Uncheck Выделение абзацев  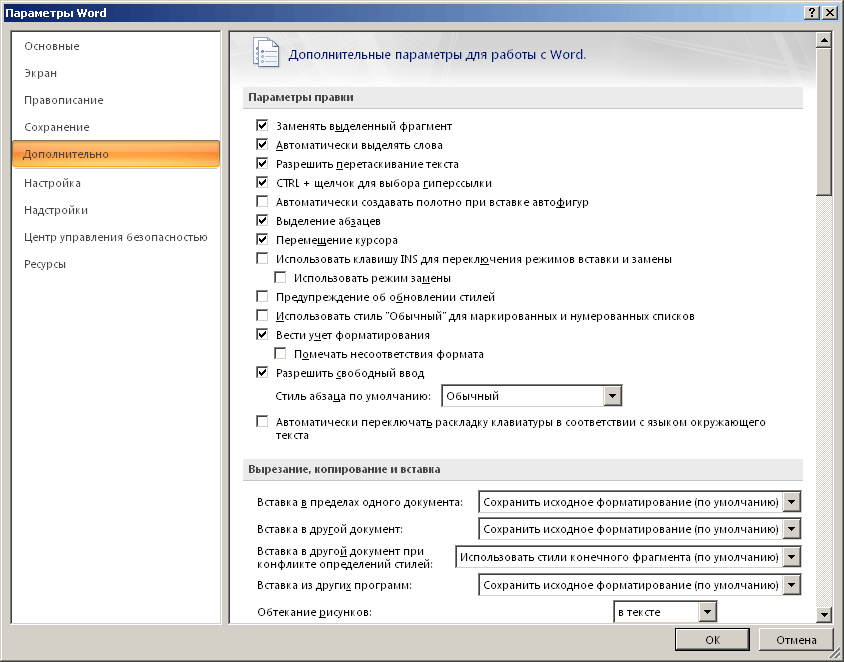(262, 221)
